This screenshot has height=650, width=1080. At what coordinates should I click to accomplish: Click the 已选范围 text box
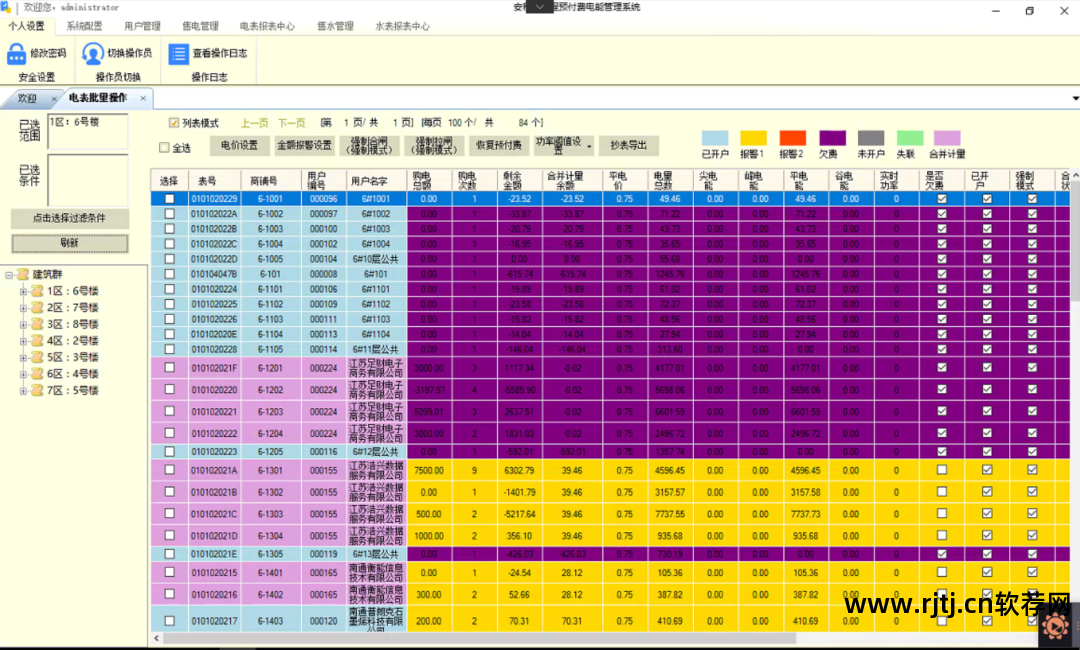(87, 131)
